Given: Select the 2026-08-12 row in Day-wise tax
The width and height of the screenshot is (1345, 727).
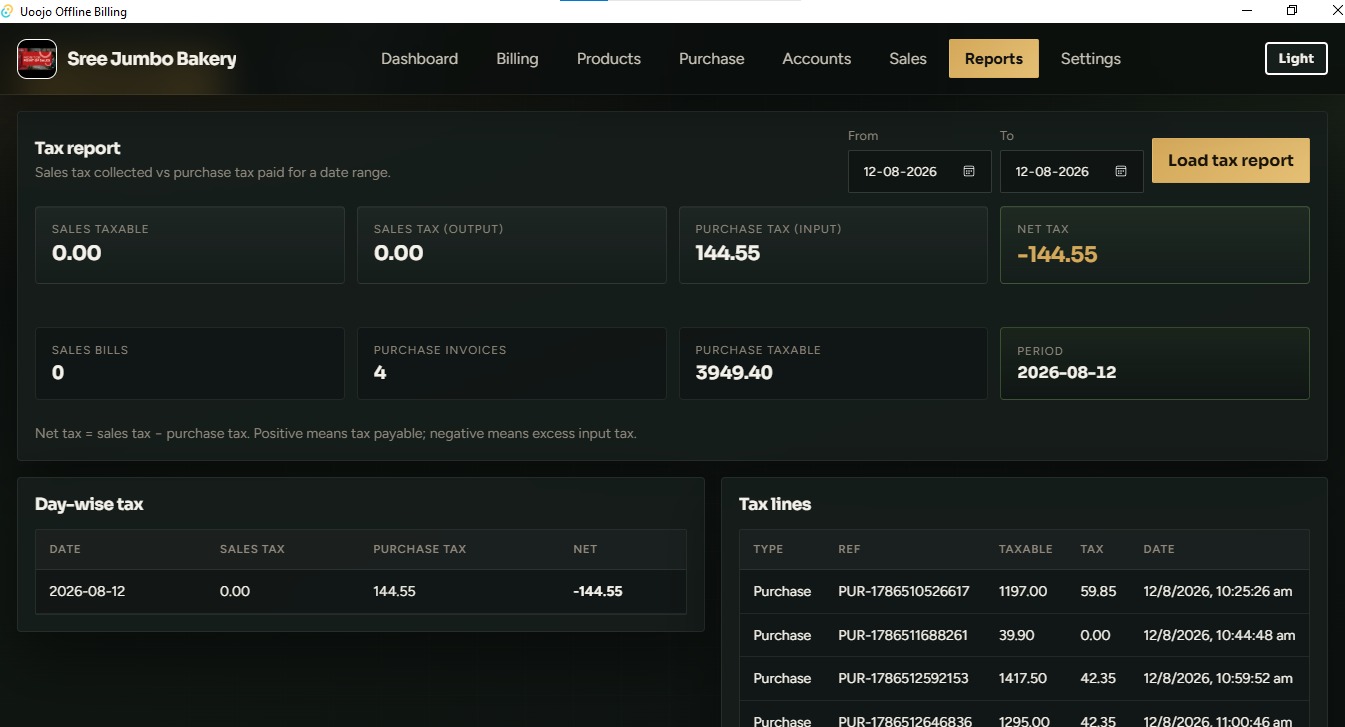Looking at the screenshot, I should click(361, 591).
